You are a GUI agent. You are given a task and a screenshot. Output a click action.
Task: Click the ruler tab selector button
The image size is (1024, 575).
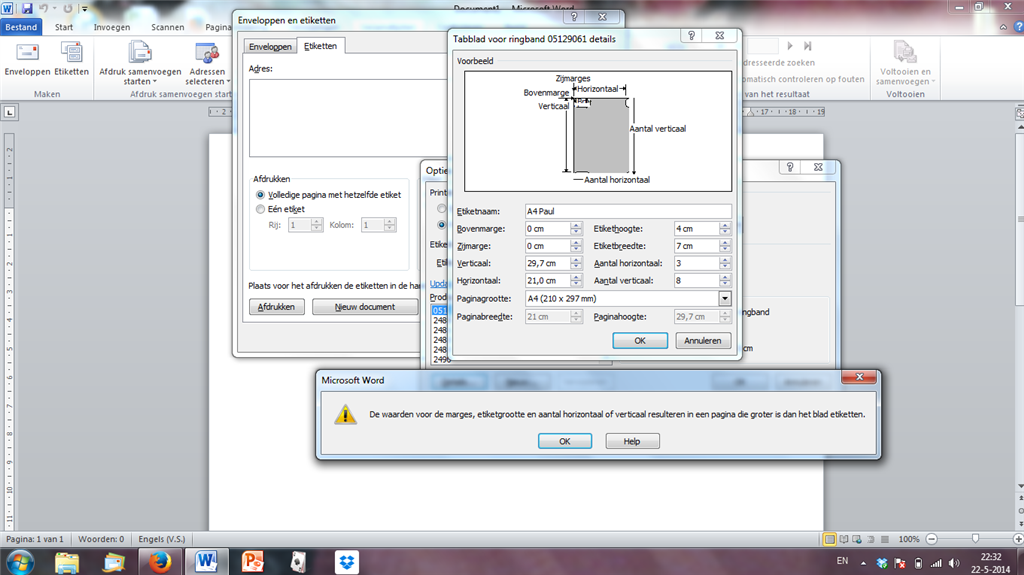tap(10, 112)
